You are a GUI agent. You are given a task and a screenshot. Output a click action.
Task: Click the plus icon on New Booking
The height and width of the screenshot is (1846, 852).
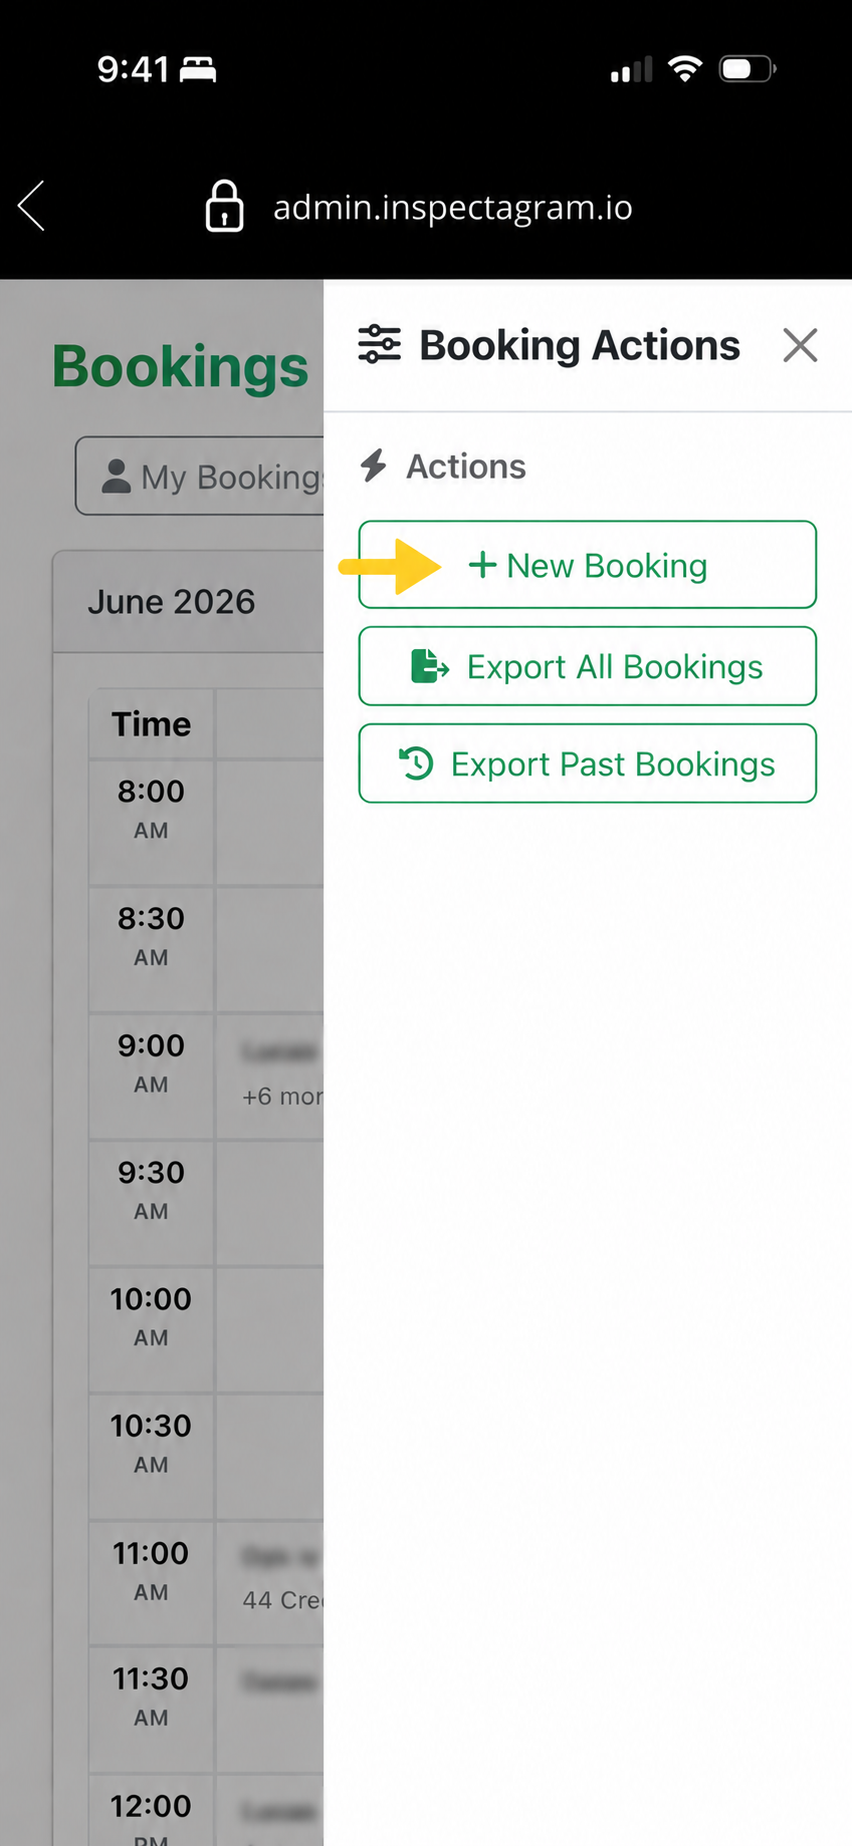(482, 565)
